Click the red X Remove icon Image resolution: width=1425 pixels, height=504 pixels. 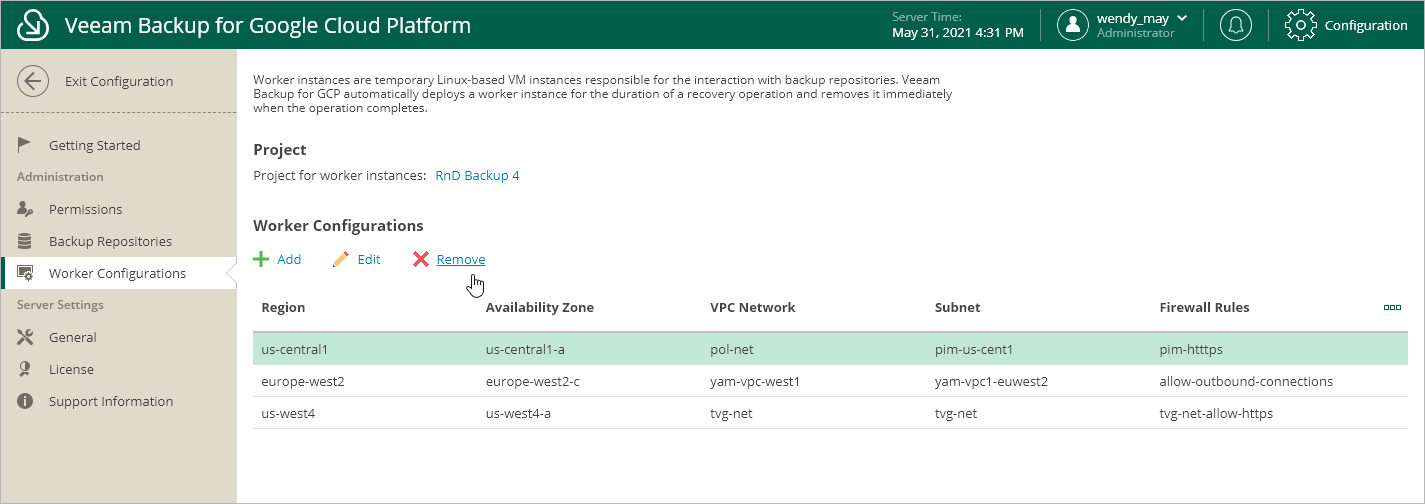coord(421,259)
